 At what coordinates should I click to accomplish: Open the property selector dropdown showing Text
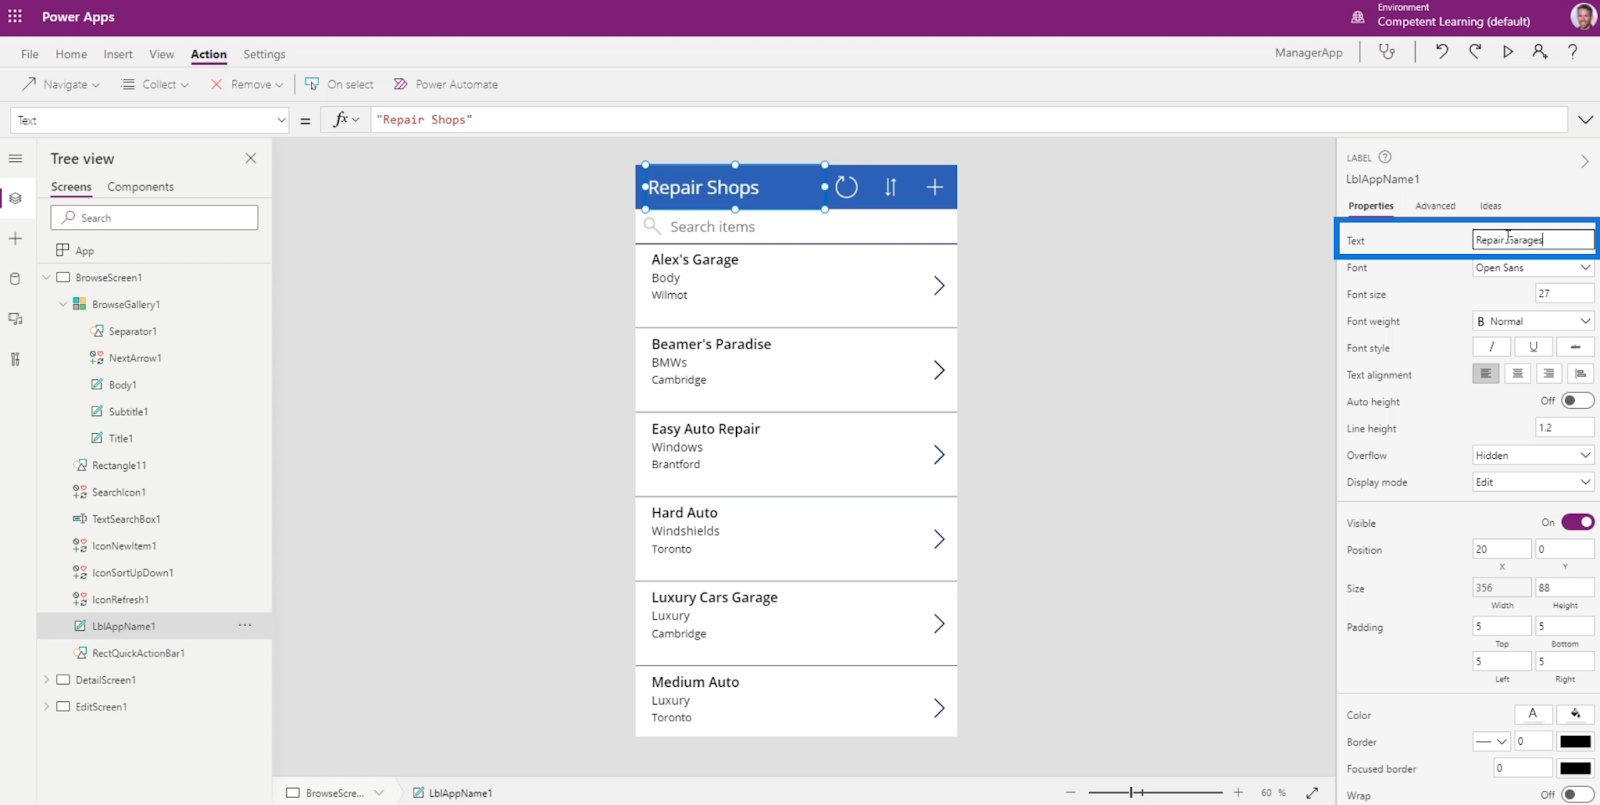(x=150, y=120)
